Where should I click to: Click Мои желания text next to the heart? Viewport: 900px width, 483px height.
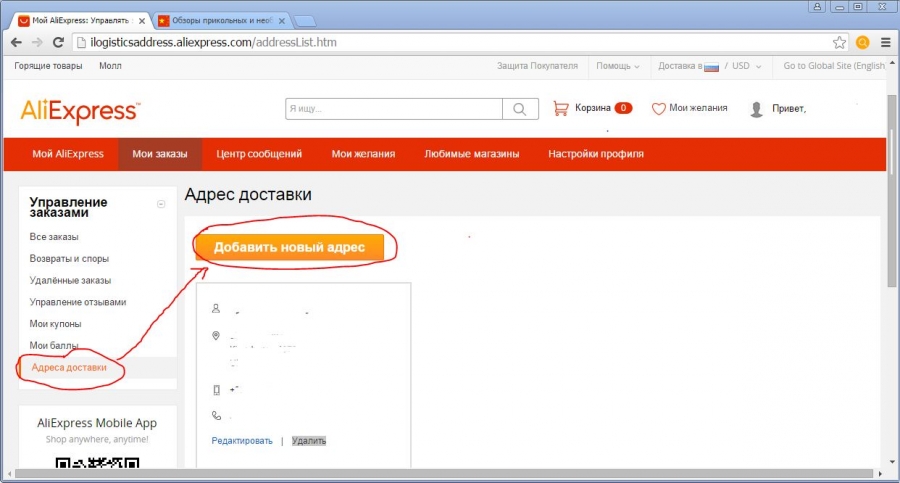click(x=698, y=108)
